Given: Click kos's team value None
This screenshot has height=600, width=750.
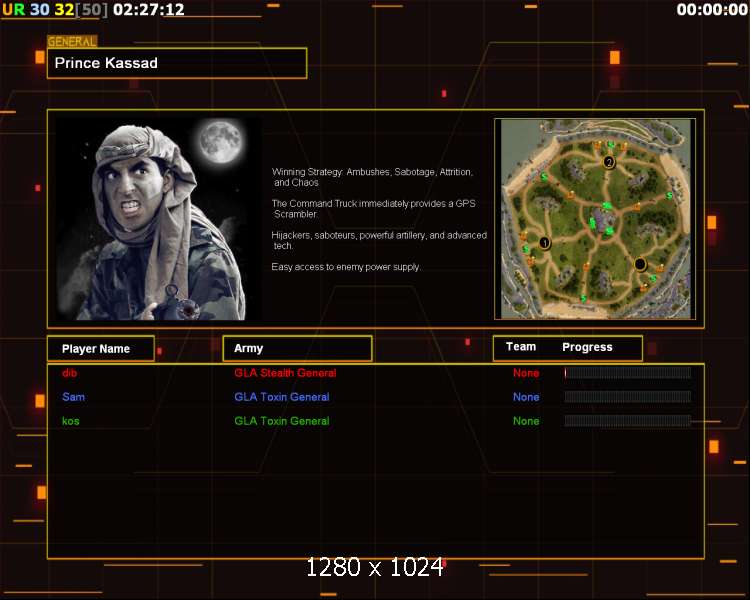Looking at the screenshot, I should (526, 421).
